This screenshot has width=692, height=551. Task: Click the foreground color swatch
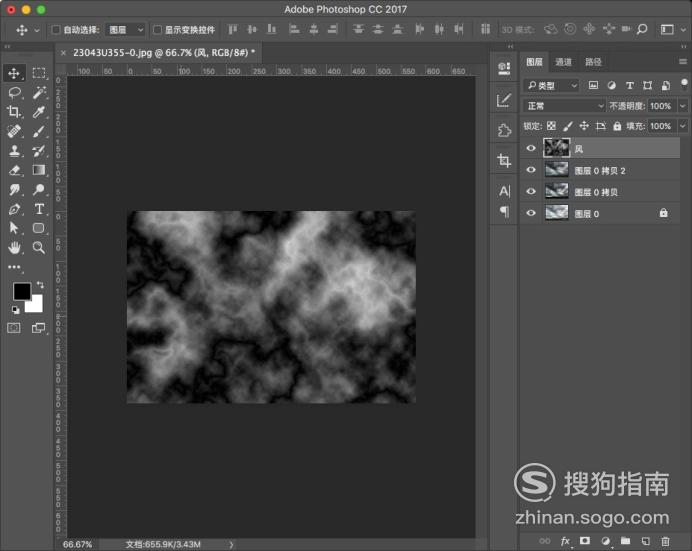(x=22, y=292)
